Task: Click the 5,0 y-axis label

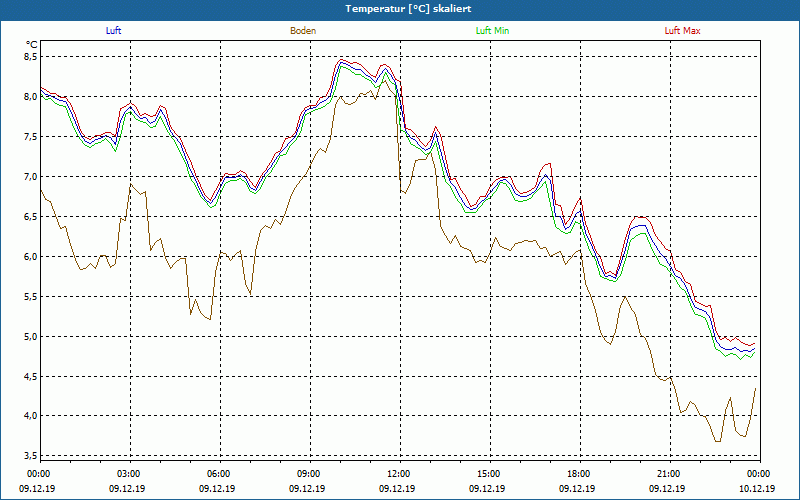Action: [x=31, y=336]
